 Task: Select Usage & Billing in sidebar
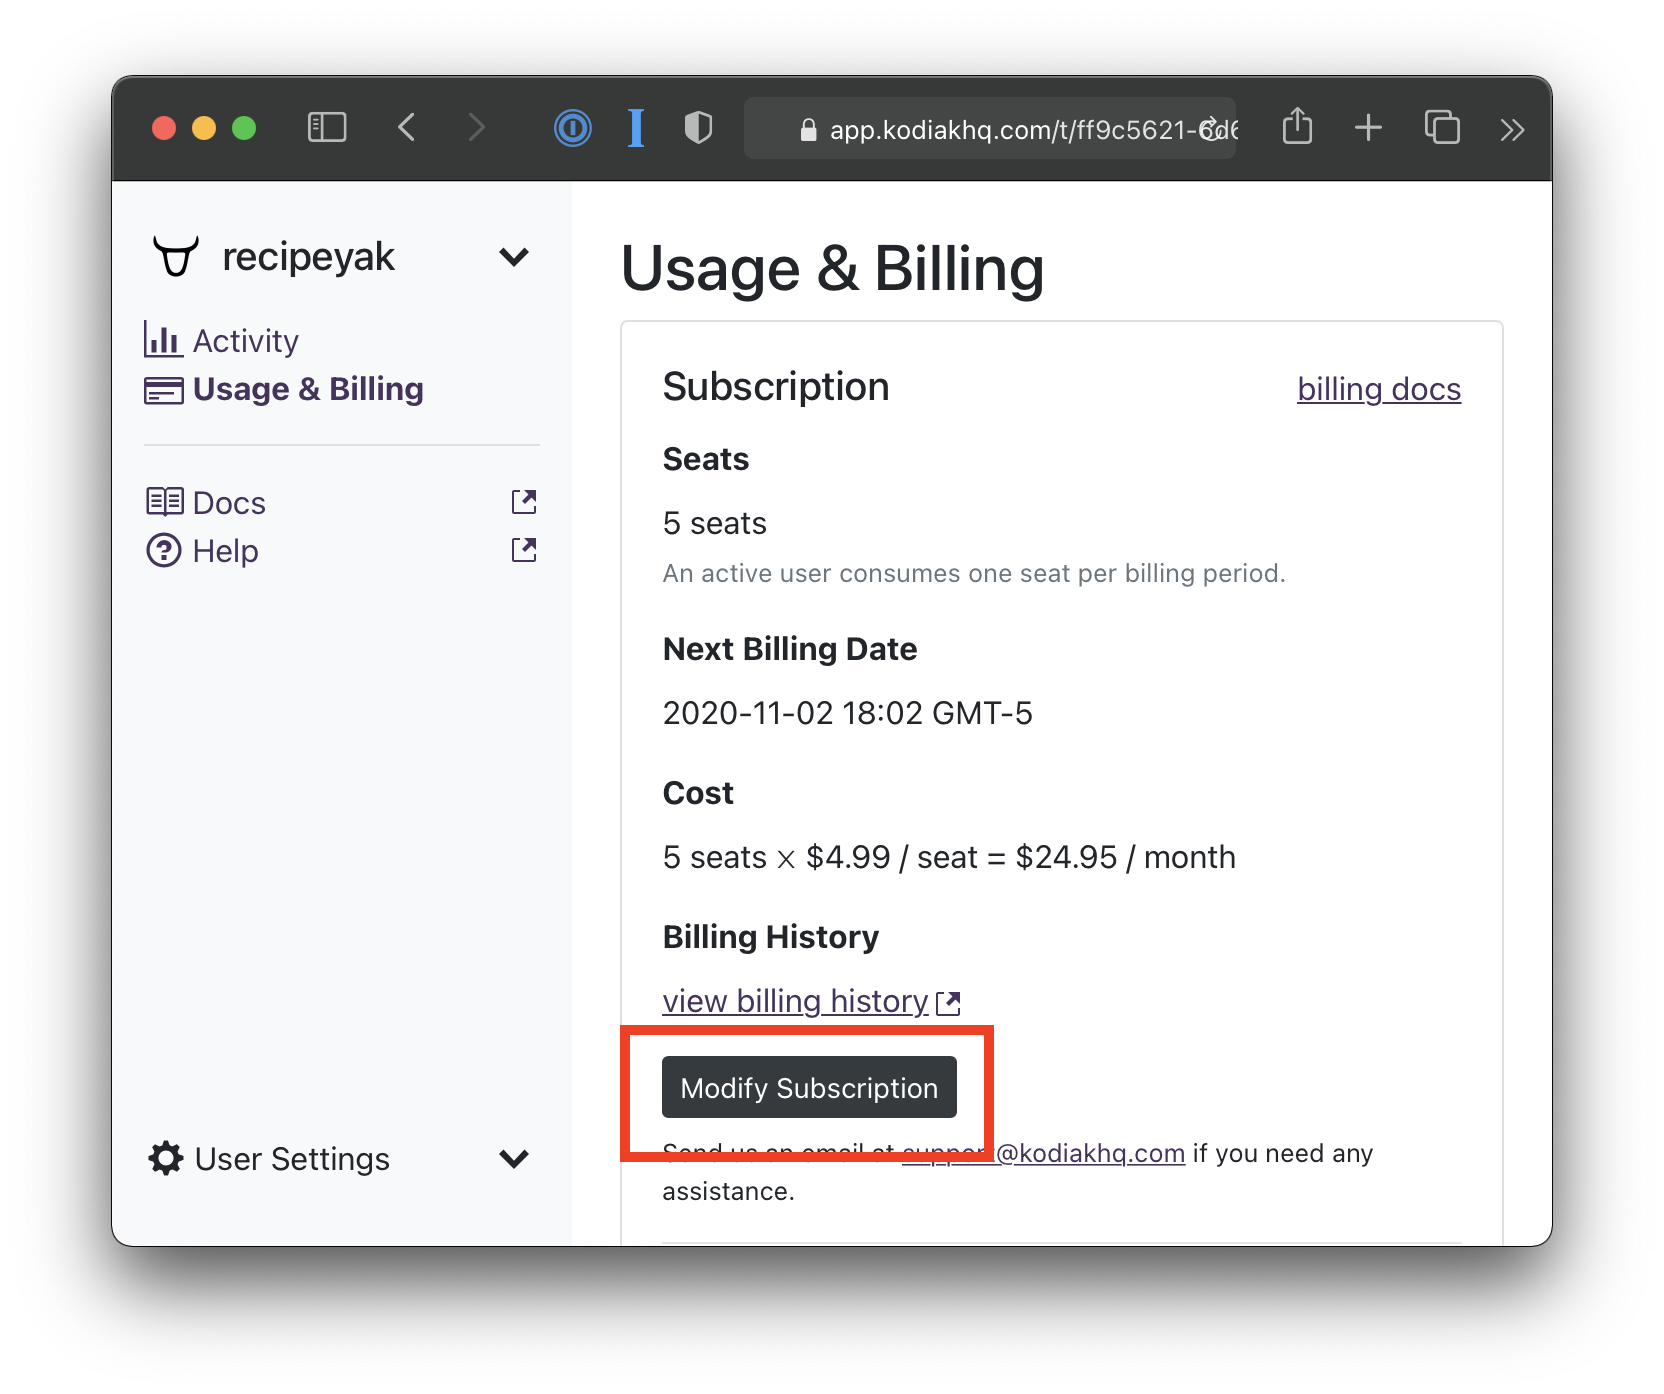tap(307, 389)
